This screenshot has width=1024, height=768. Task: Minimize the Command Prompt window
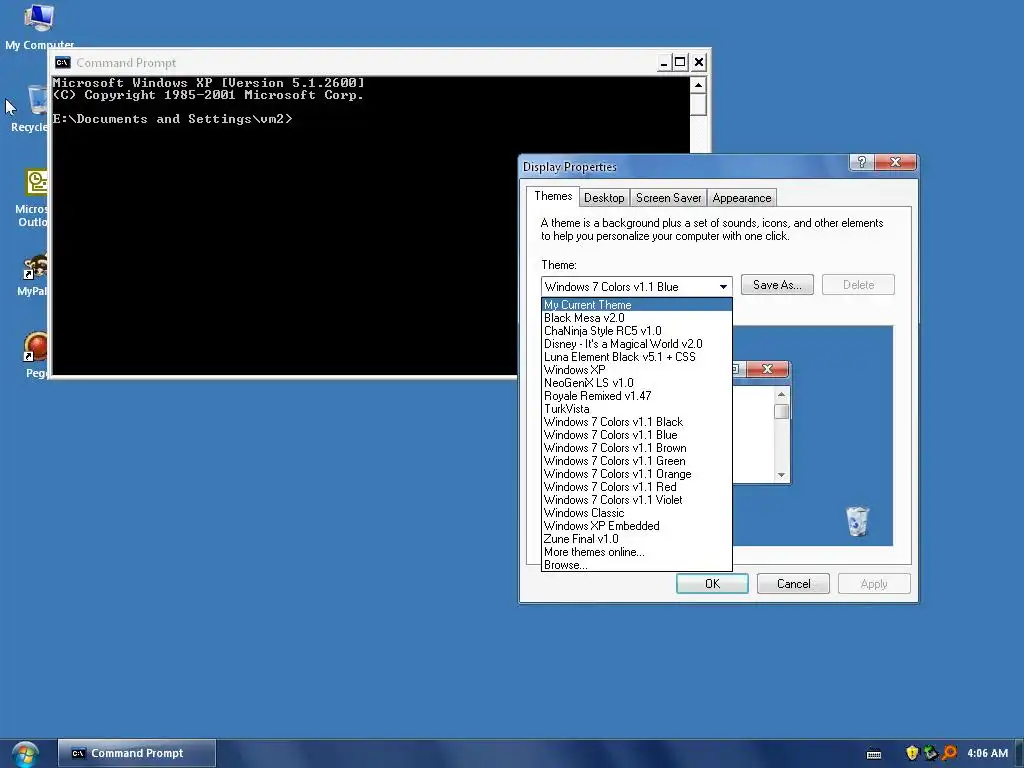(664, 63)
